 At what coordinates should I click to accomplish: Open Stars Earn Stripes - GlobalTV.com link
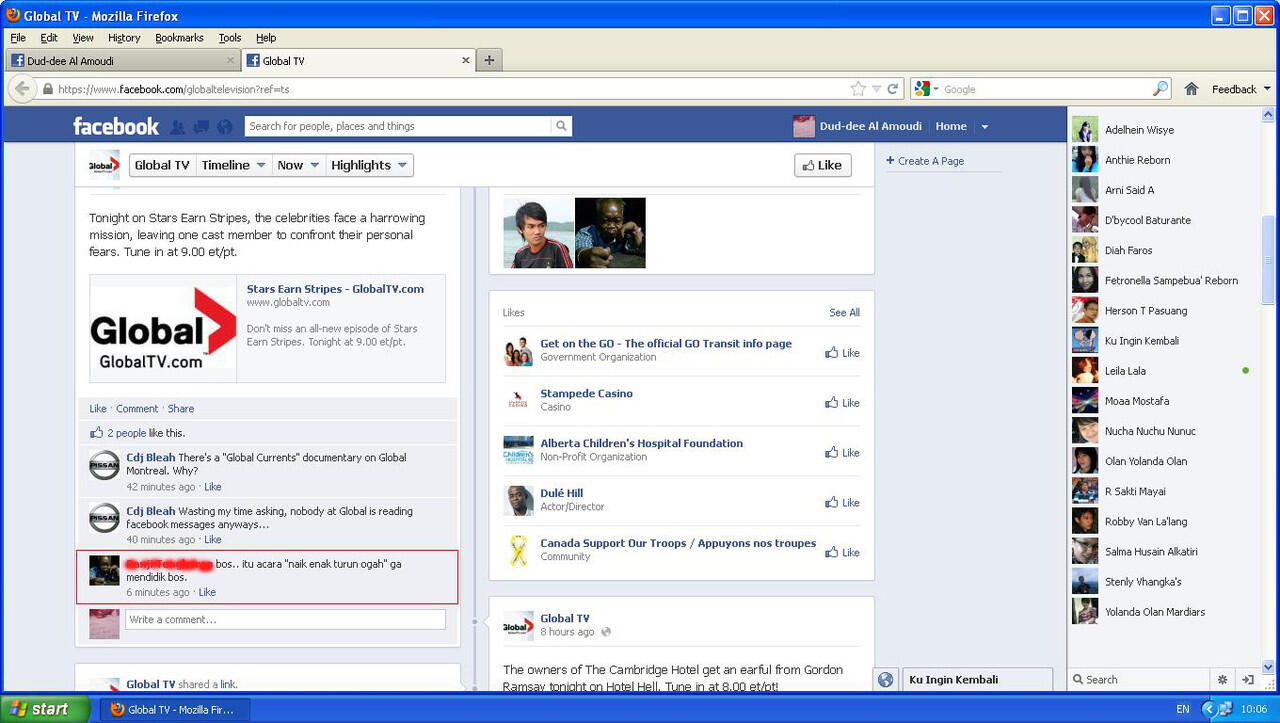335,289
